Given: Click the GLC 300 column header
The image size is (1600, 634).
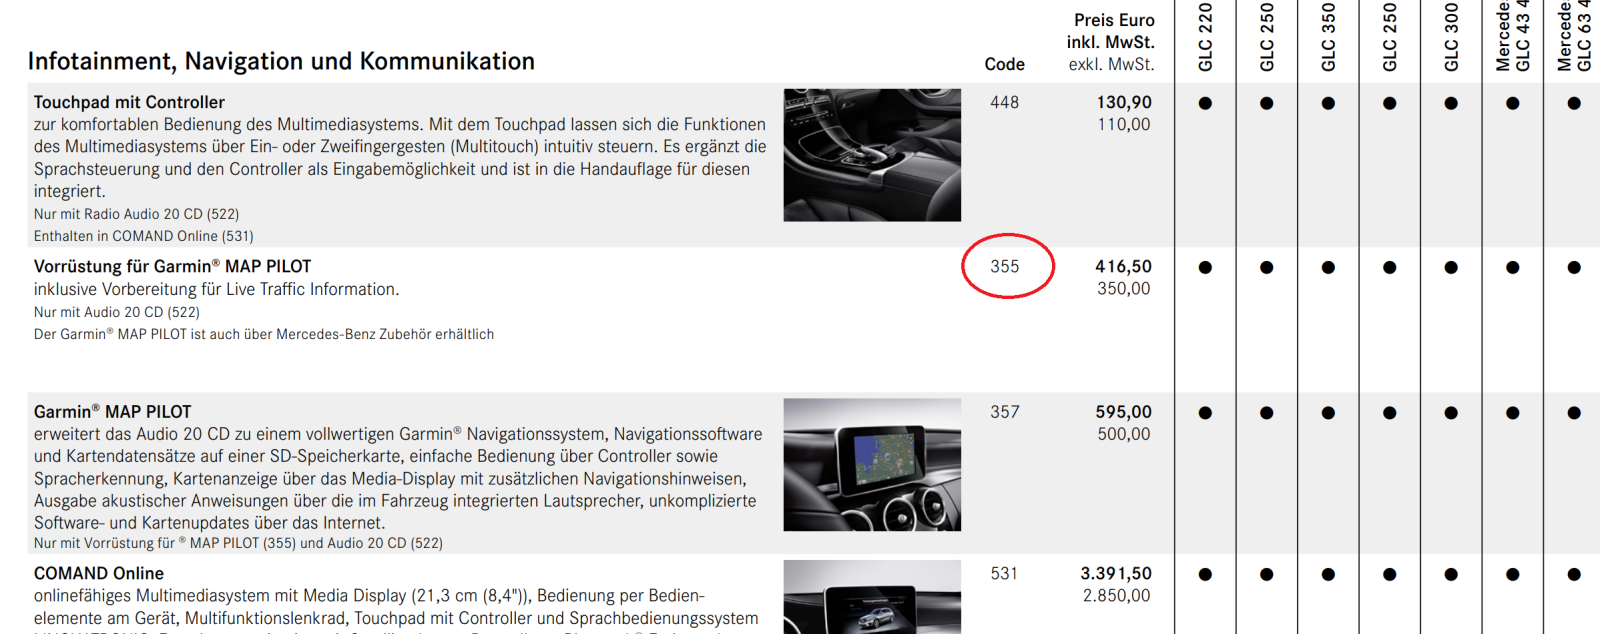Looking at the screenshot, I should (1452, 38).
